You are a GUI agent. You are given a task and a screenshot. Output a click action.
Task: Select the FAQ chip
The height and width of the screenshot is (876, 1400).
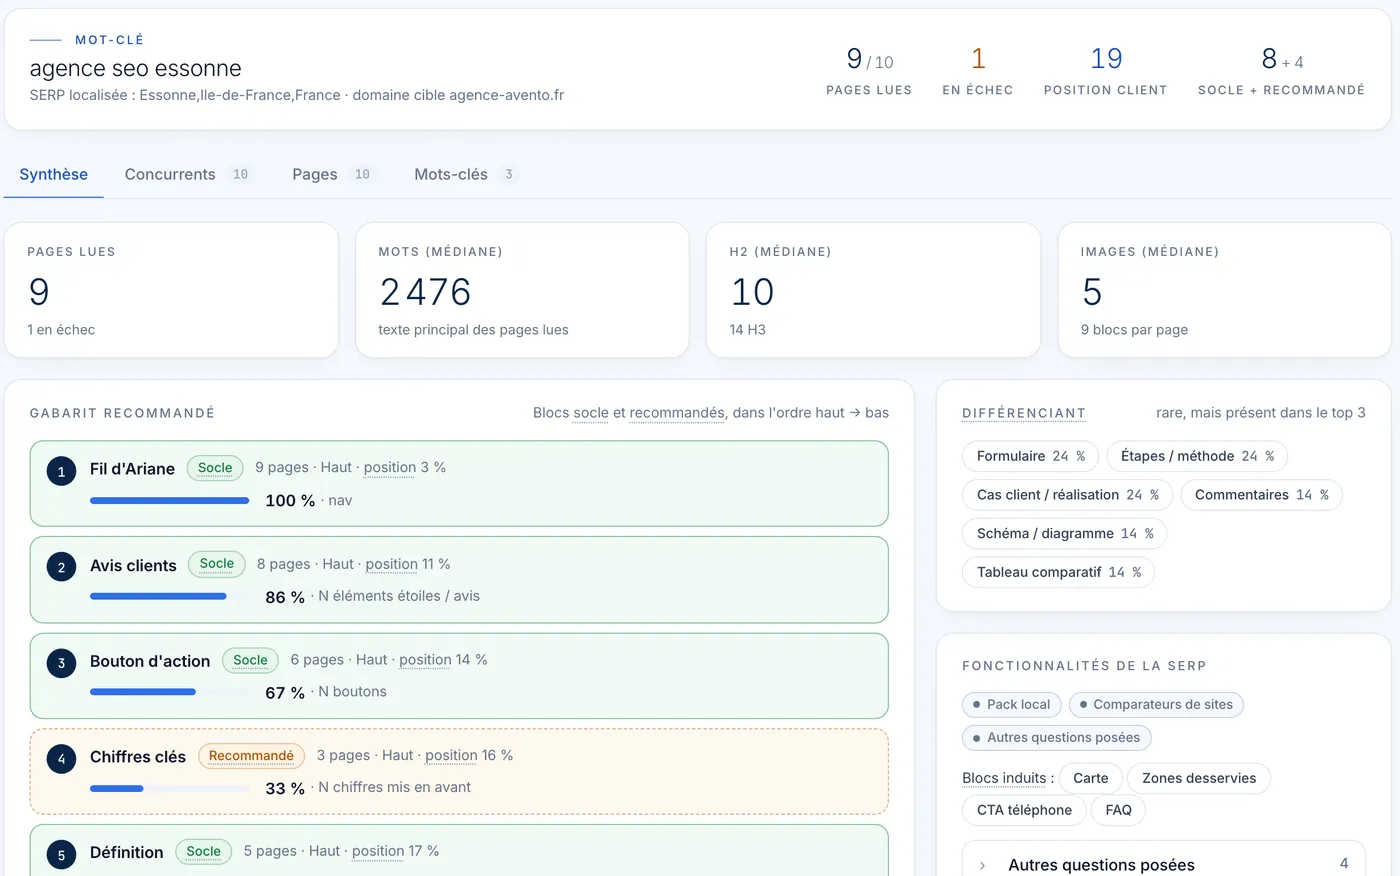pyautogui.click(x=1118, y=810)
